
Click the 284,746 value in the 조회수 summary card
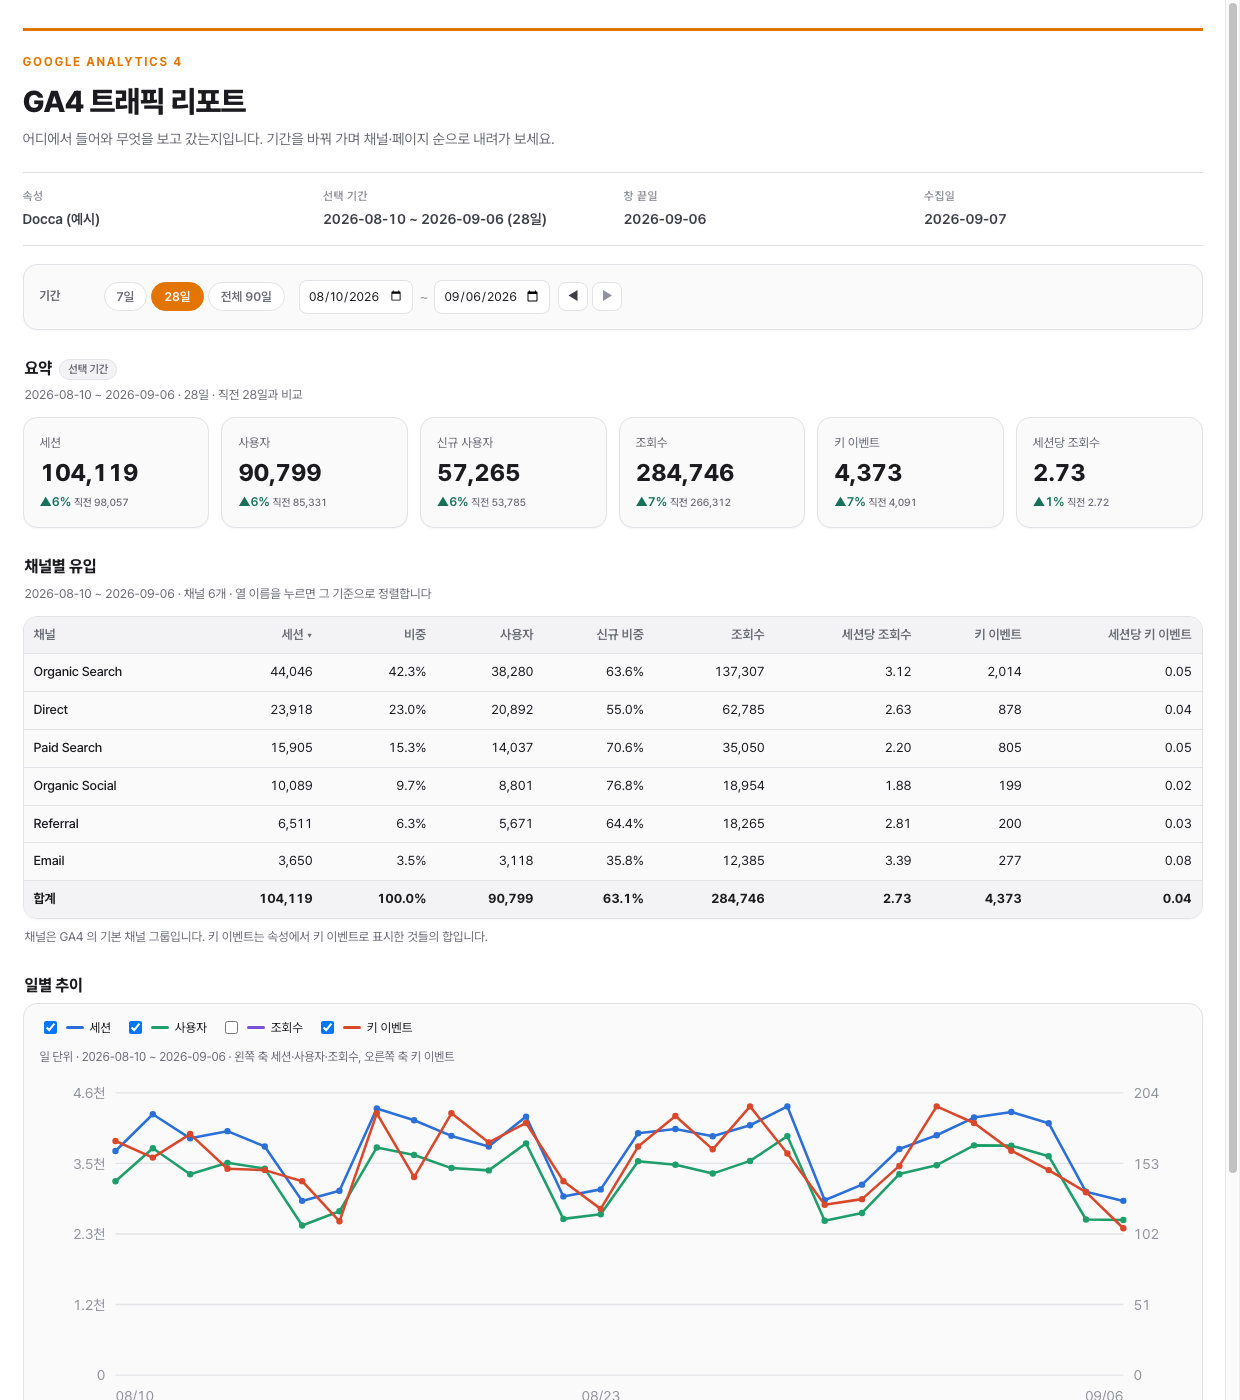685,473
